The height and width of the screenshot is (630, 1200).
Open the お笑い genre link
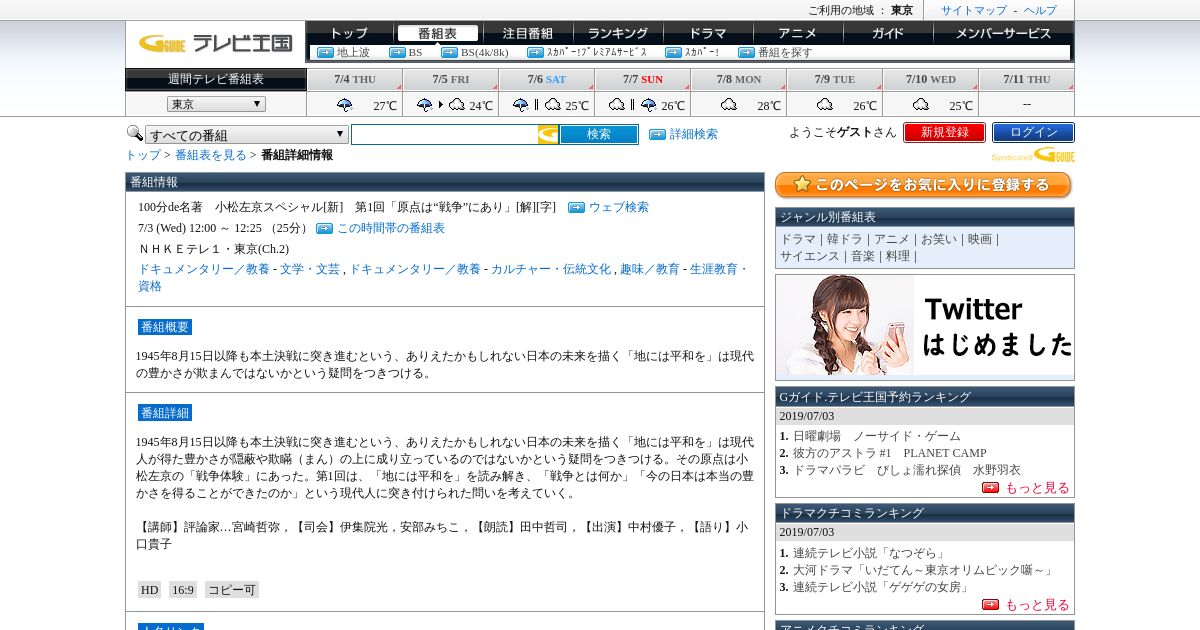coord(939,239)
